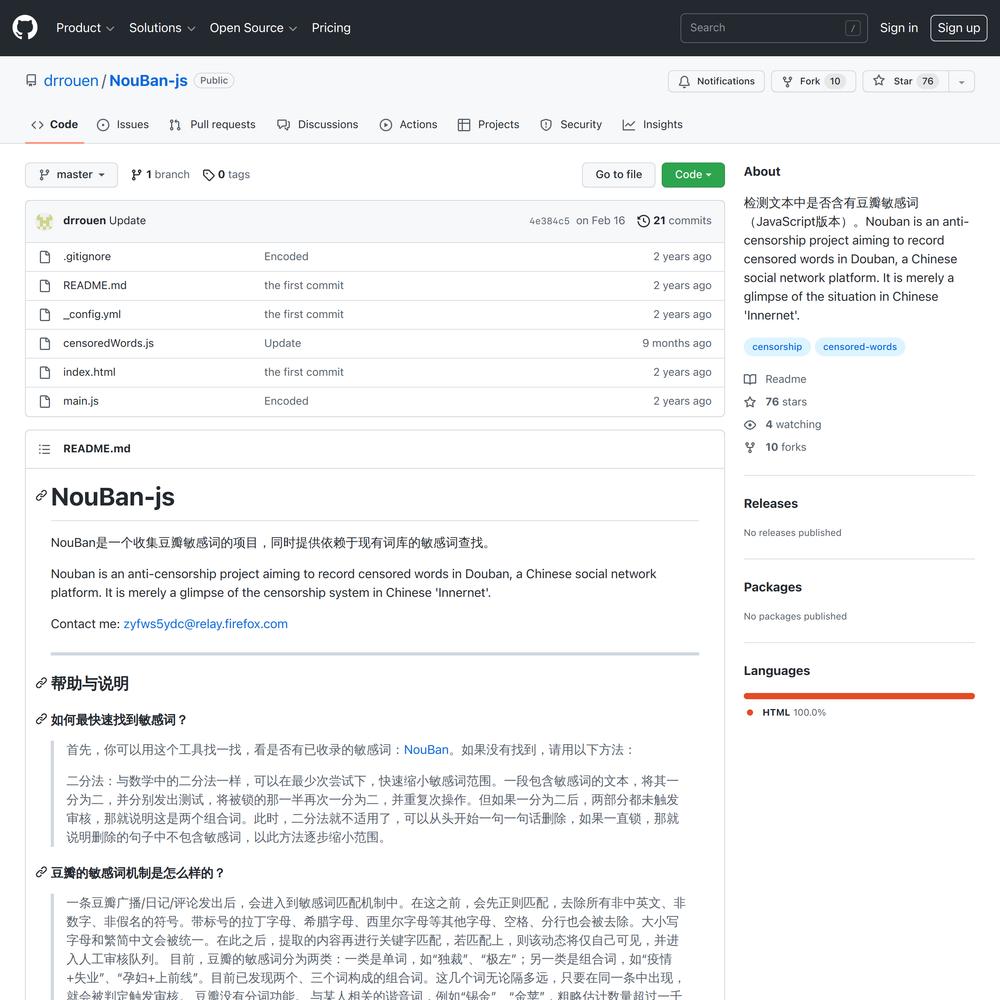Switch to the Security tab
This screenshot has width=1000, height=1000.
click(571, 125)
